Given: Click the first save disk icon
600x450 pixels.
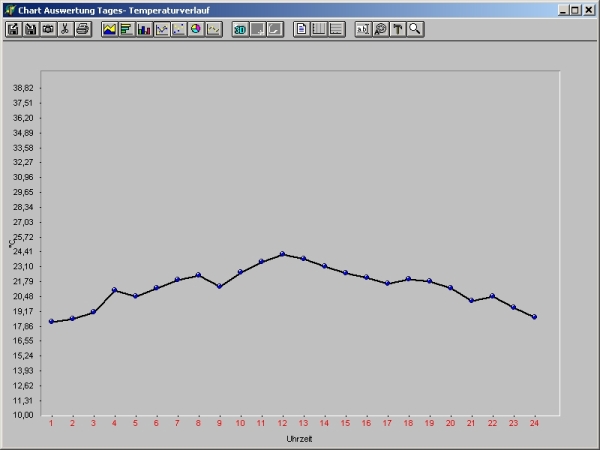Looking at the screenshot, I should pyautogui.click(x=13, y=29).
